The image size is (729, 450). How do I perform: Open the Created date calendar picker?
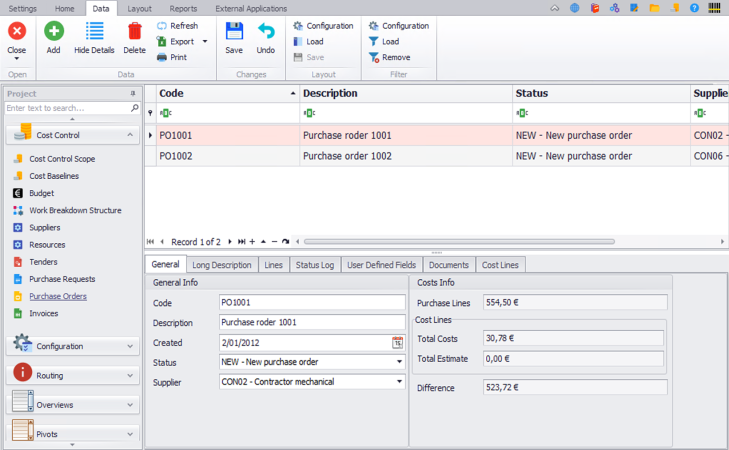(x=397, y=343)
